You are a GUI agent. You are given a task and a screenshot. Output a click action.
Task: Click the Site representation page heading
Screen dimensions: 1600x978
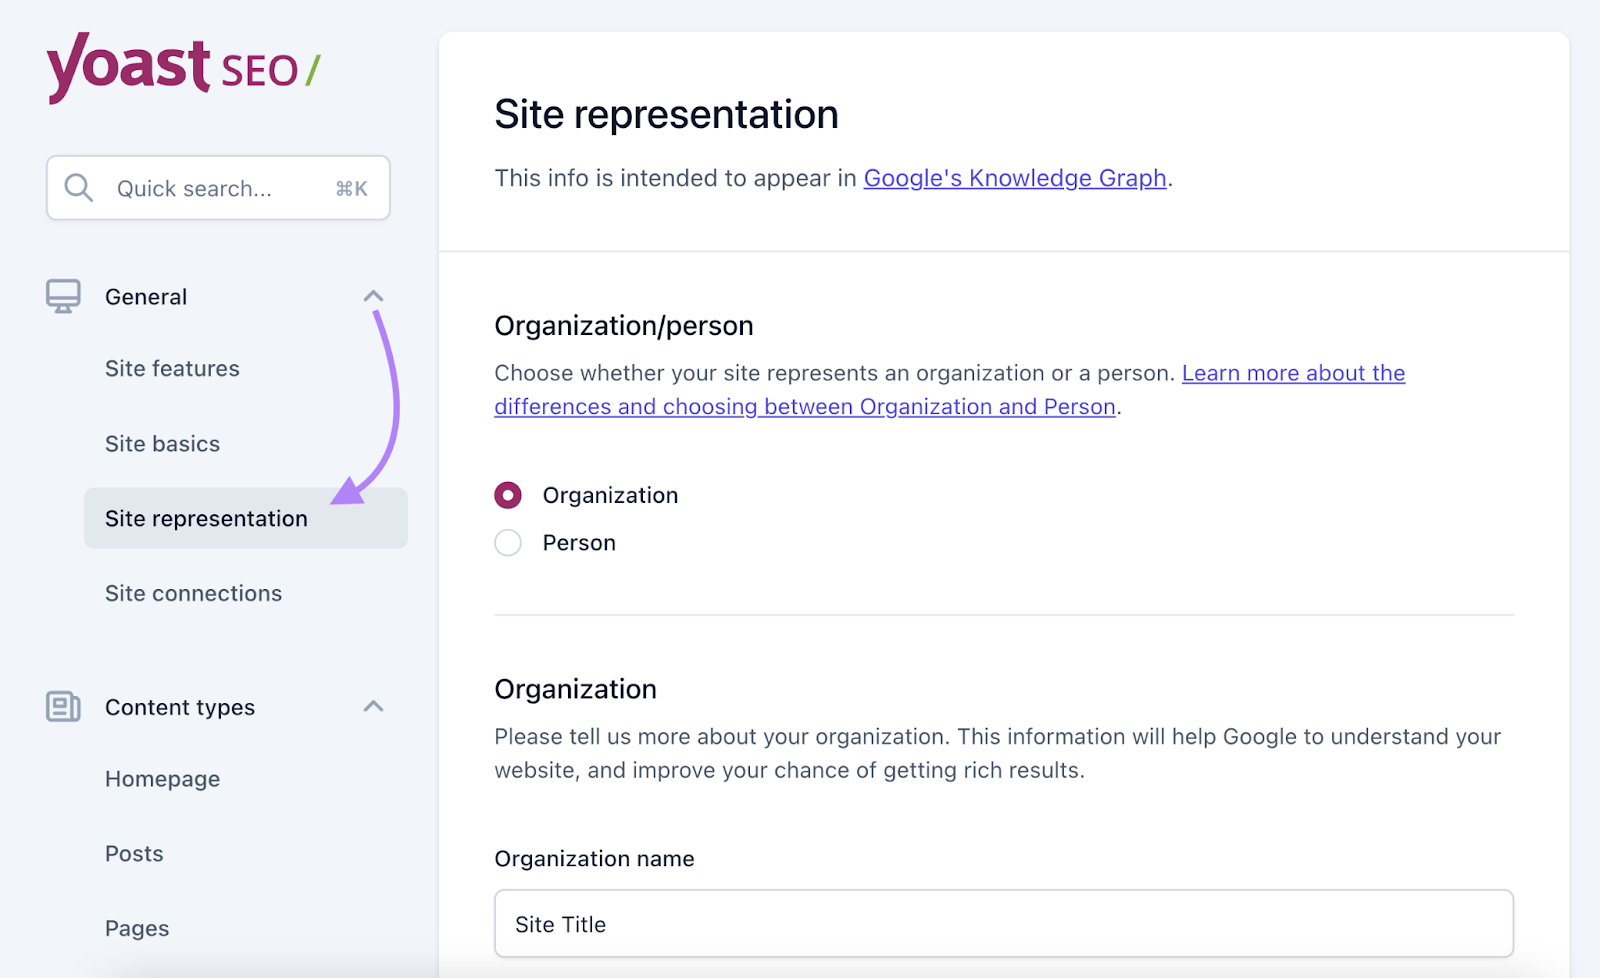(666, 114)
